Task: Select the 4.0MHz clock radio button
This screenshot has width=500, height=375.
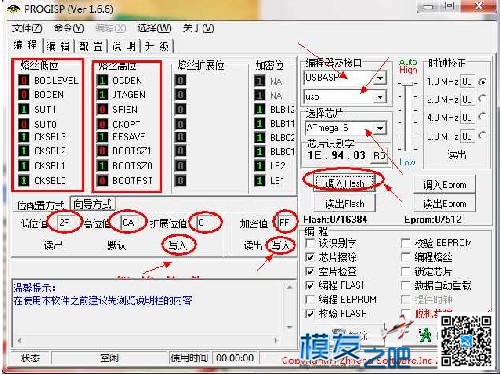Action: click(482, 117)
